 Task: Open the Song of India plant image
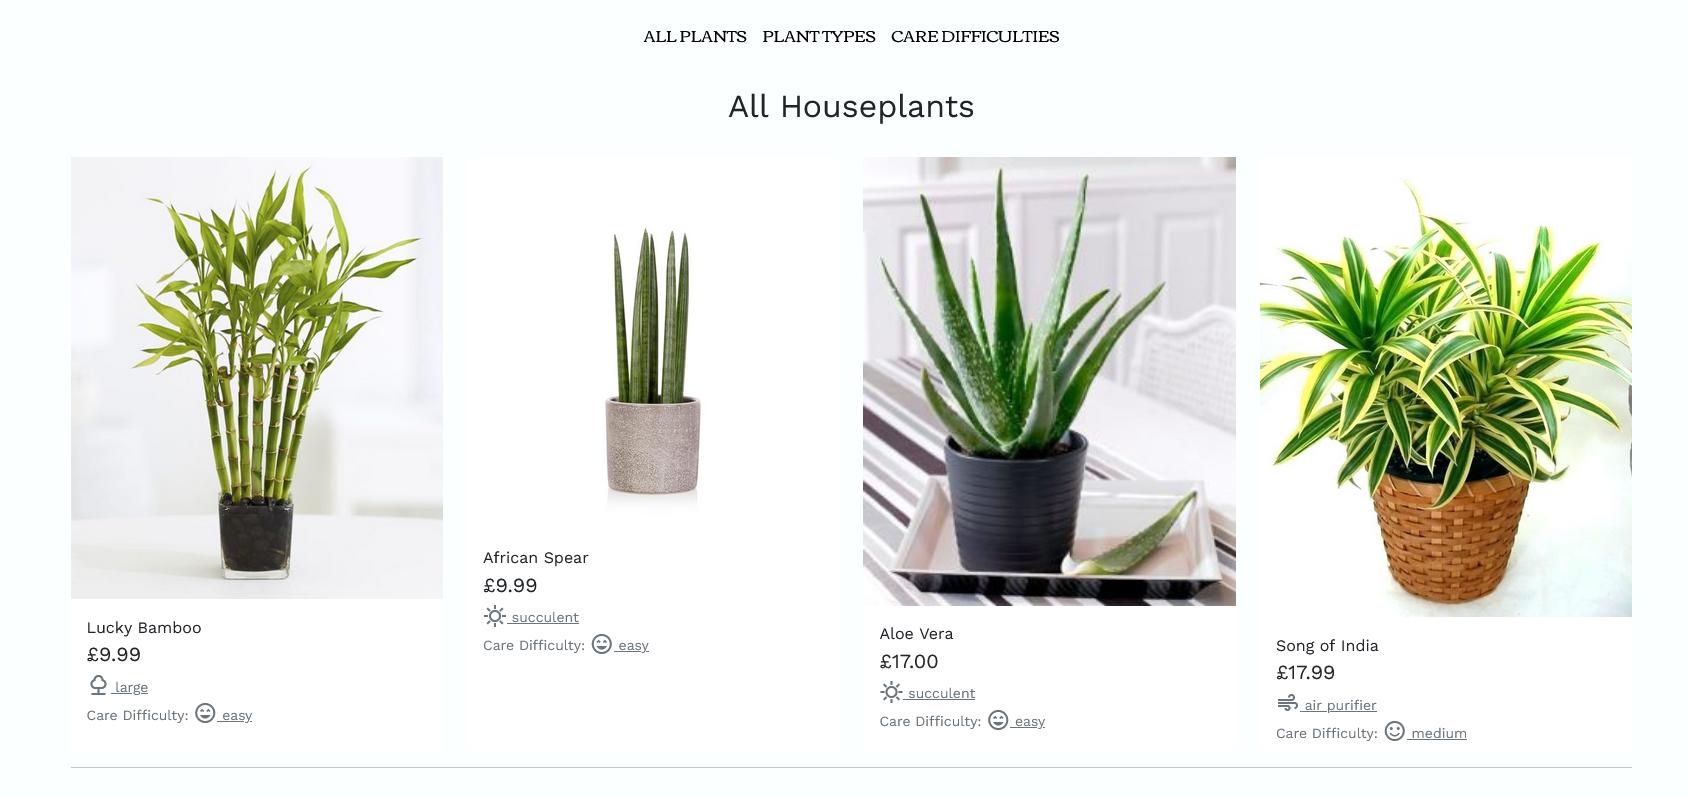pyautogui.click(x=1446, y=387)
